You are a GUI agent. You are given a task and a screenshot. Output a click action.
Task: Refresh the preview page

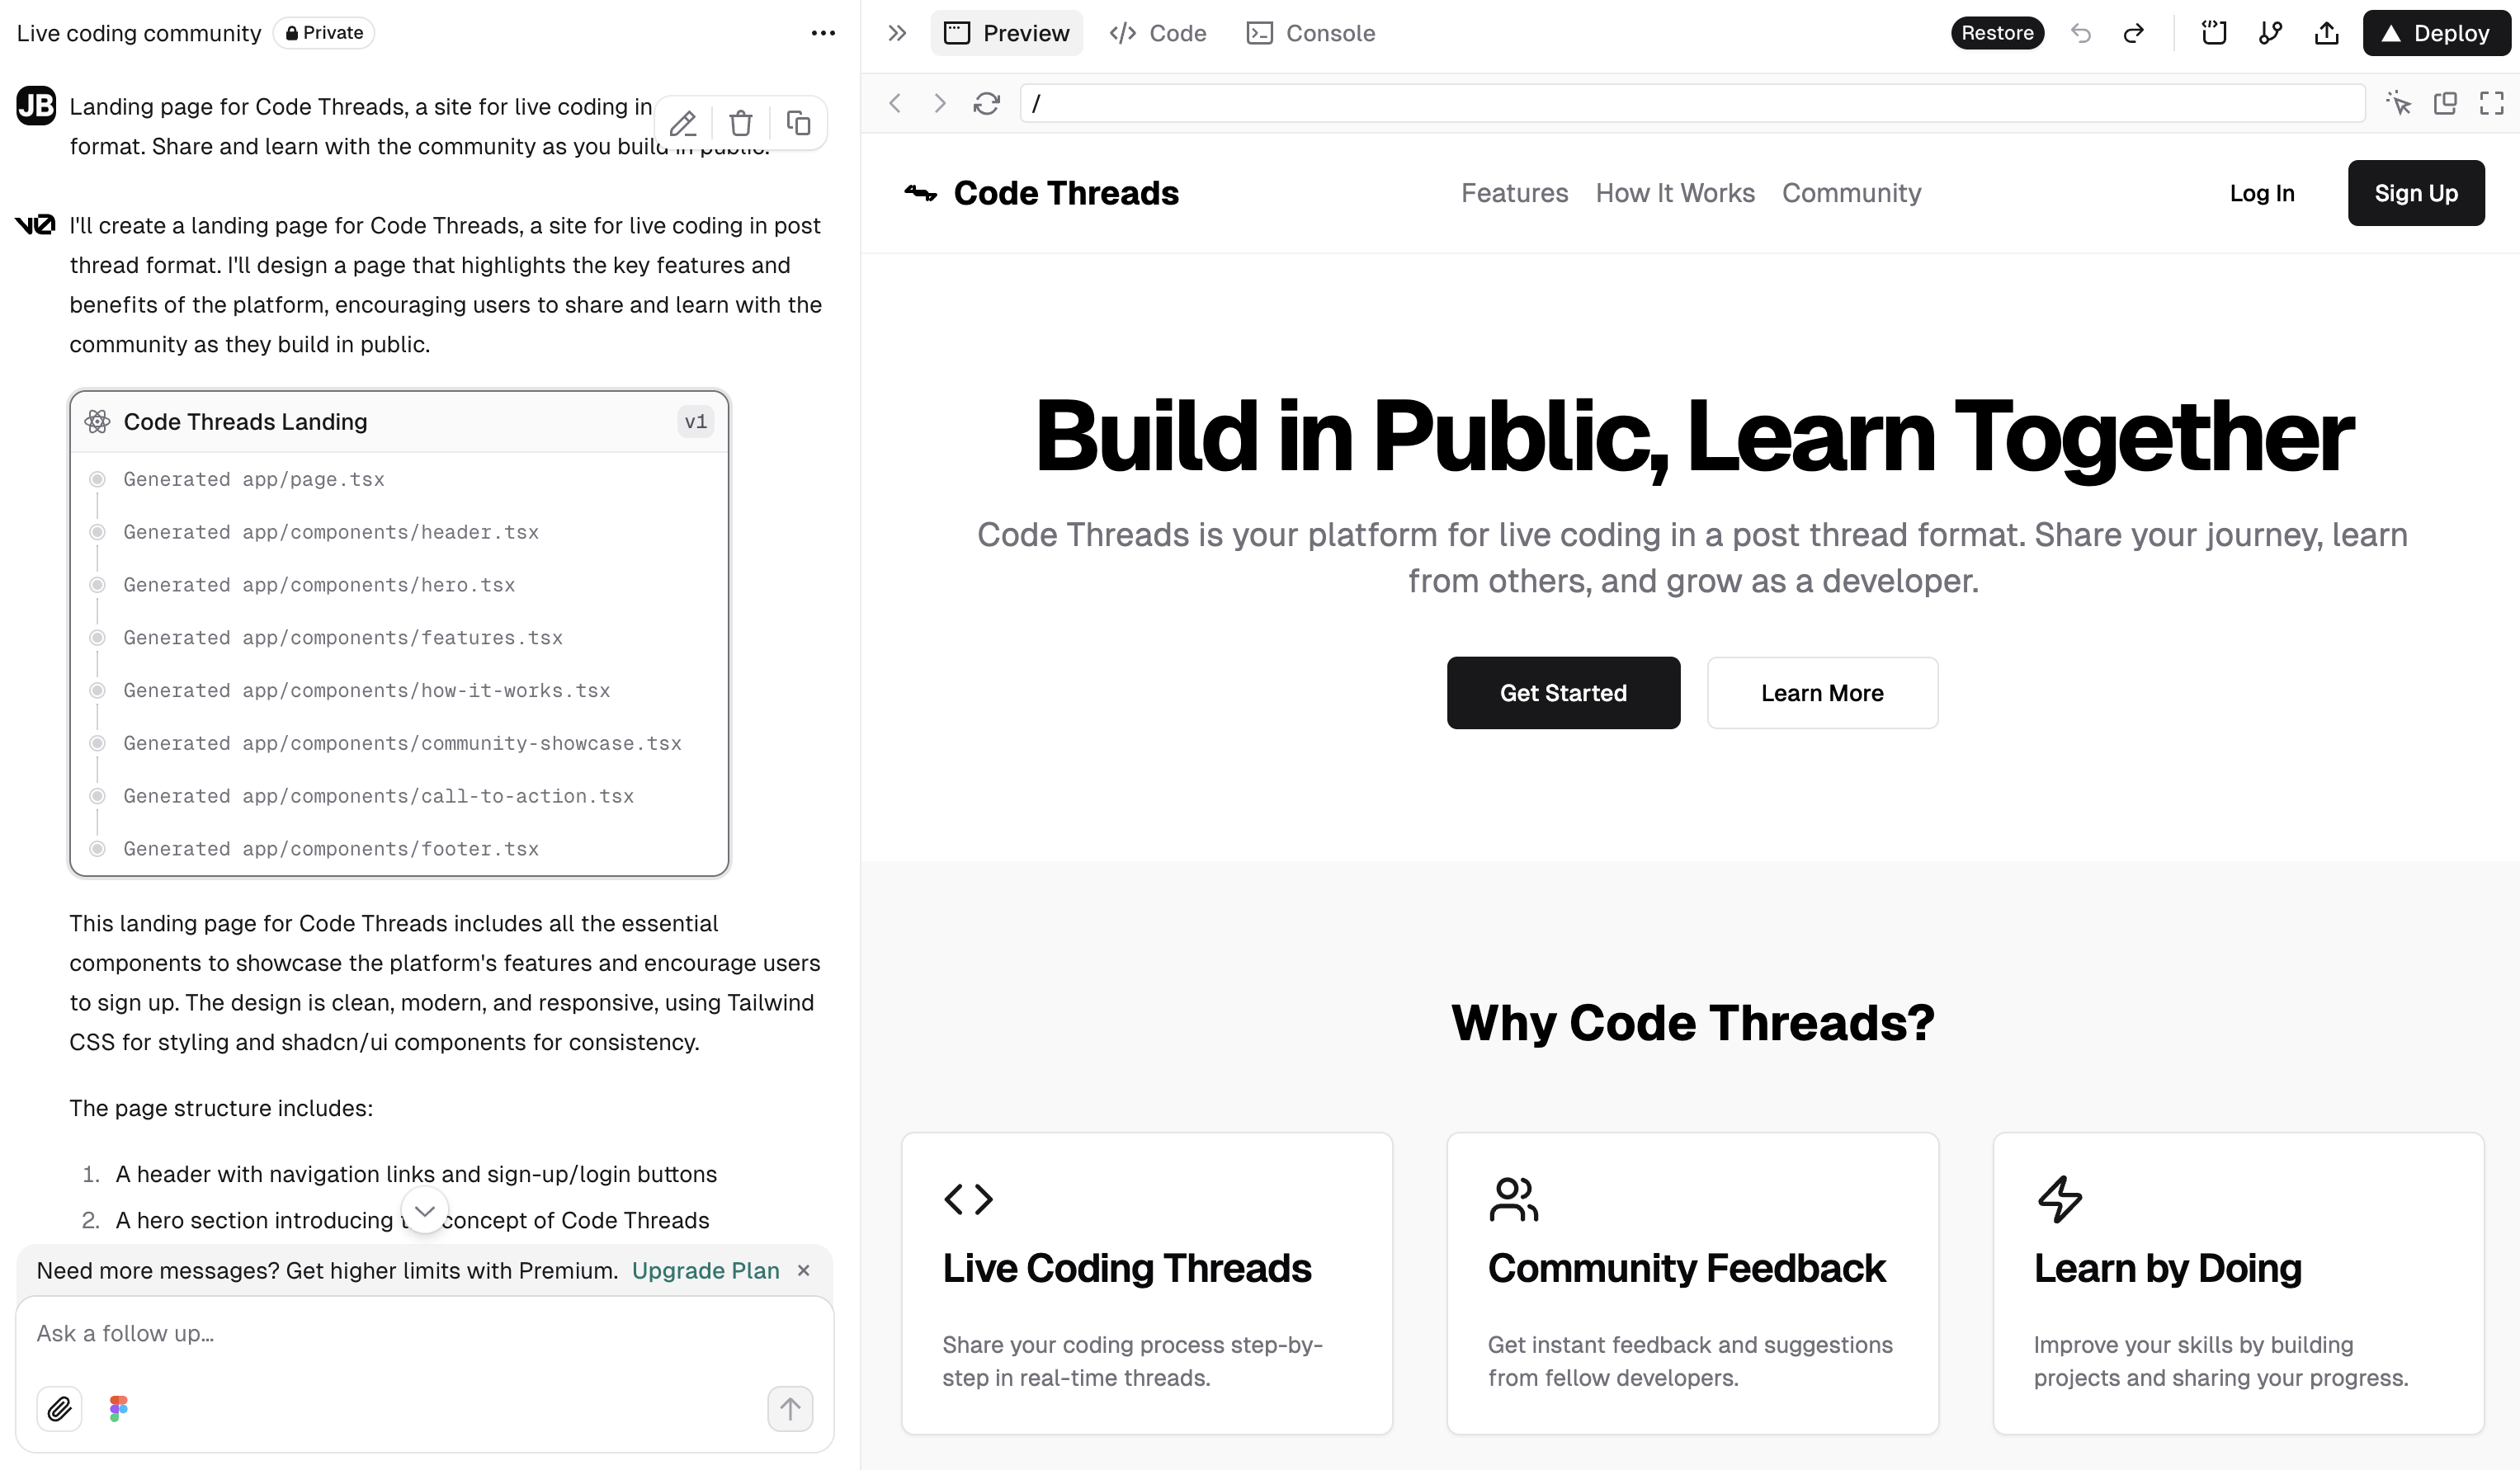tap(986, 104)
